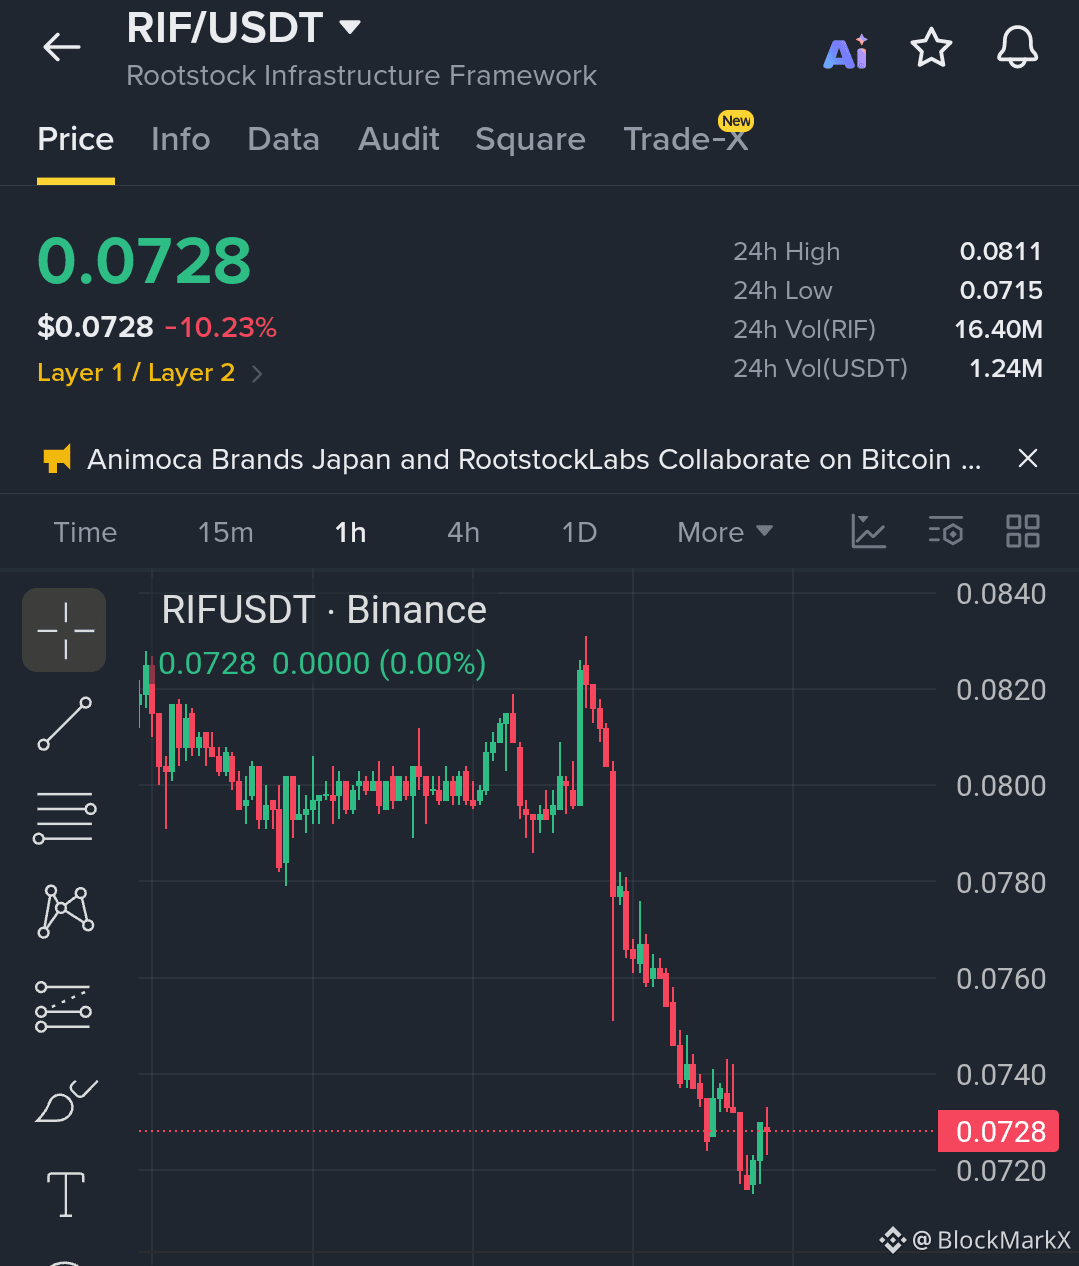Viewport: 1079px width, 1266px height.
Task: Select the horizontal lines Fibonacci tool
Action: click(x=65, y=817)
